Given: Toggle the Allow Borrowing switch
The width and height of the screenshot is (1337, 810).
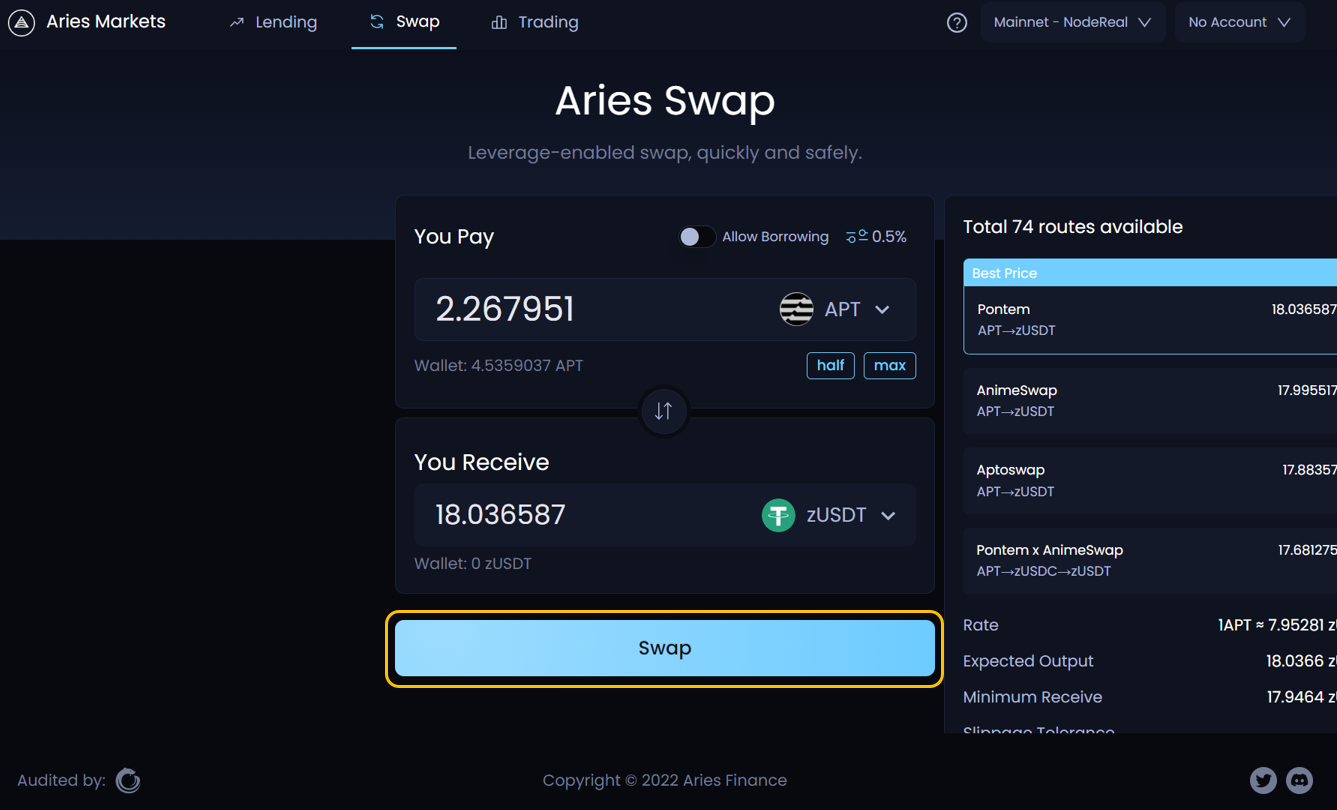Looking at the screenshot, I should [x=697, y=237].
